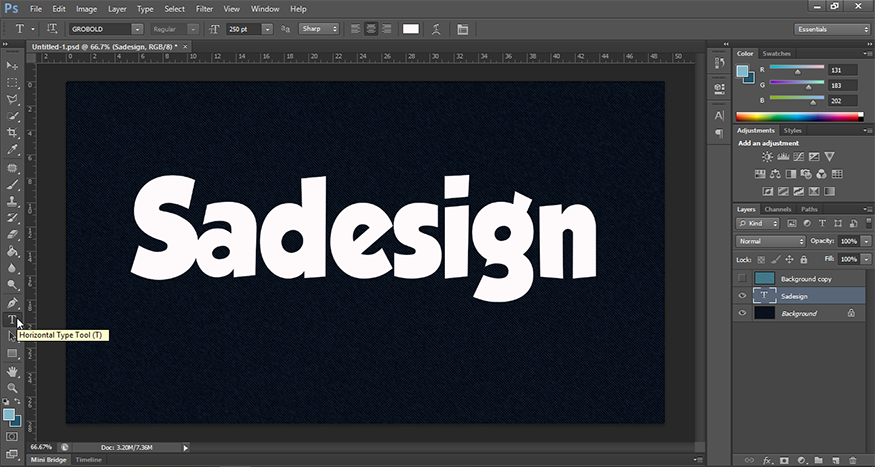
Task: Hide the Sadesign text layer
Action: [742, 296]
